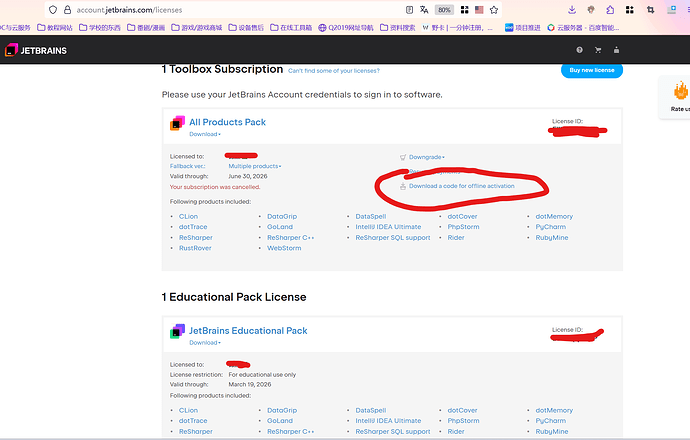Click the four-squares icon in address bar
690x440 pixels.
464,10
